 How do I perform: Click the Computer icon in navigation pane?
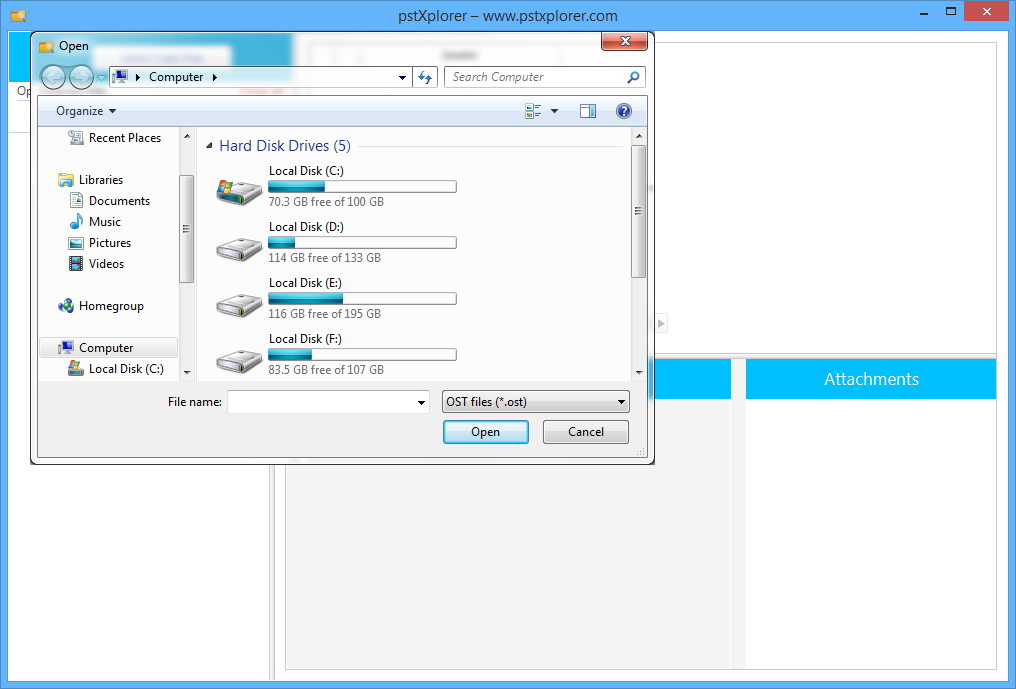(x=65, y=347)
